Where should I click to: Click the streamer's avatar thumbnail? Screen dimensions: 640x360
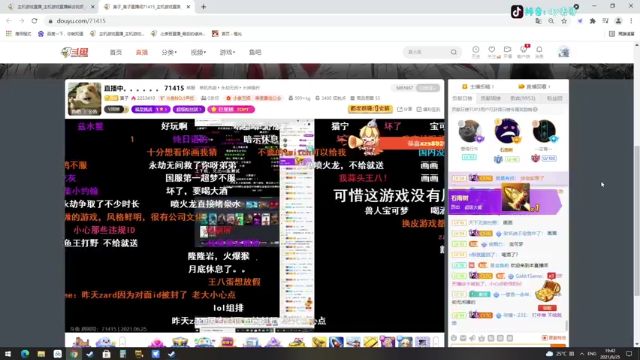[84, 98]
